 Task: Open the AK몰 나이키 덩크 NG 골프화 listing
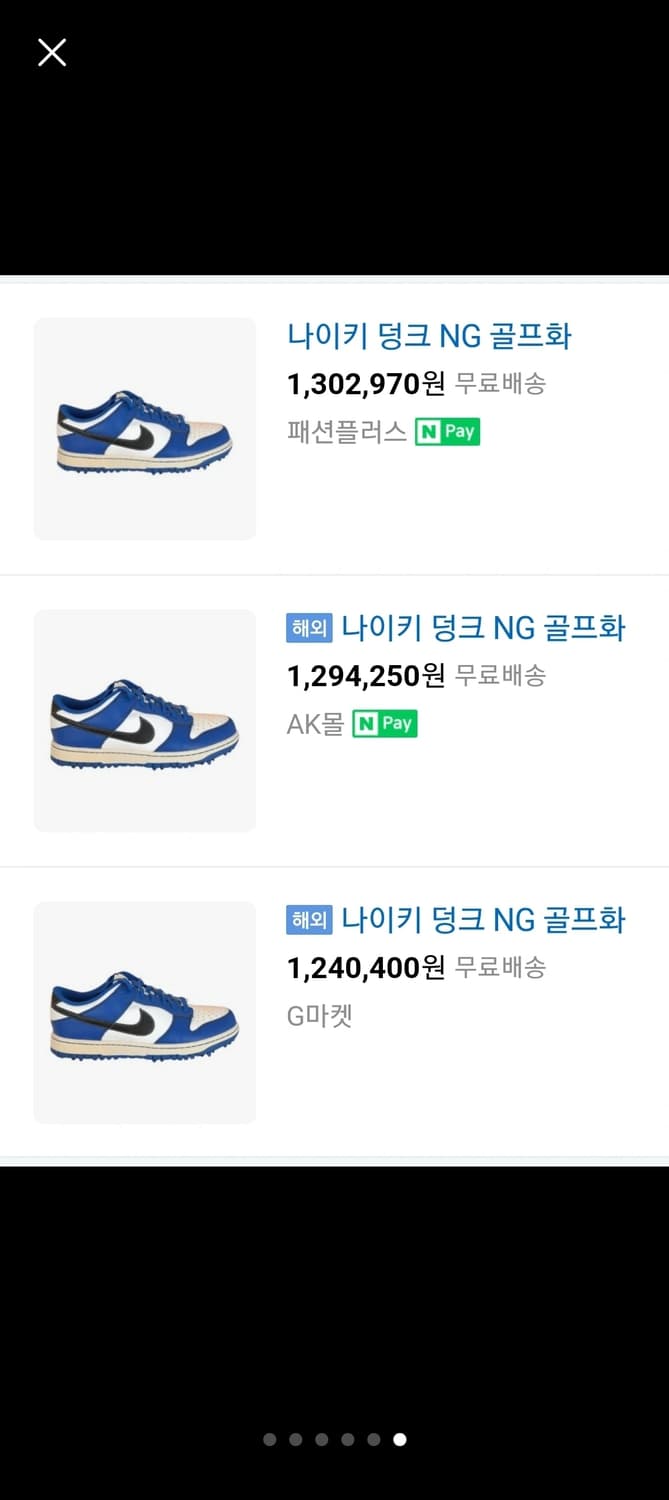(x=482, y=627)
